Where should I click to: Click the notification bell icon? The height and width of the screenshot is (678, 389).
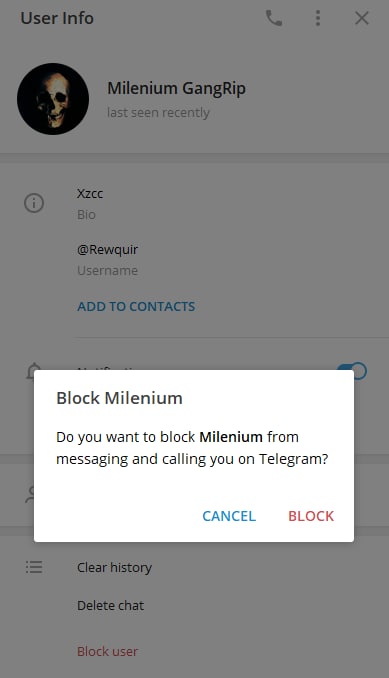pyautogui.click(x=32, y=371)
